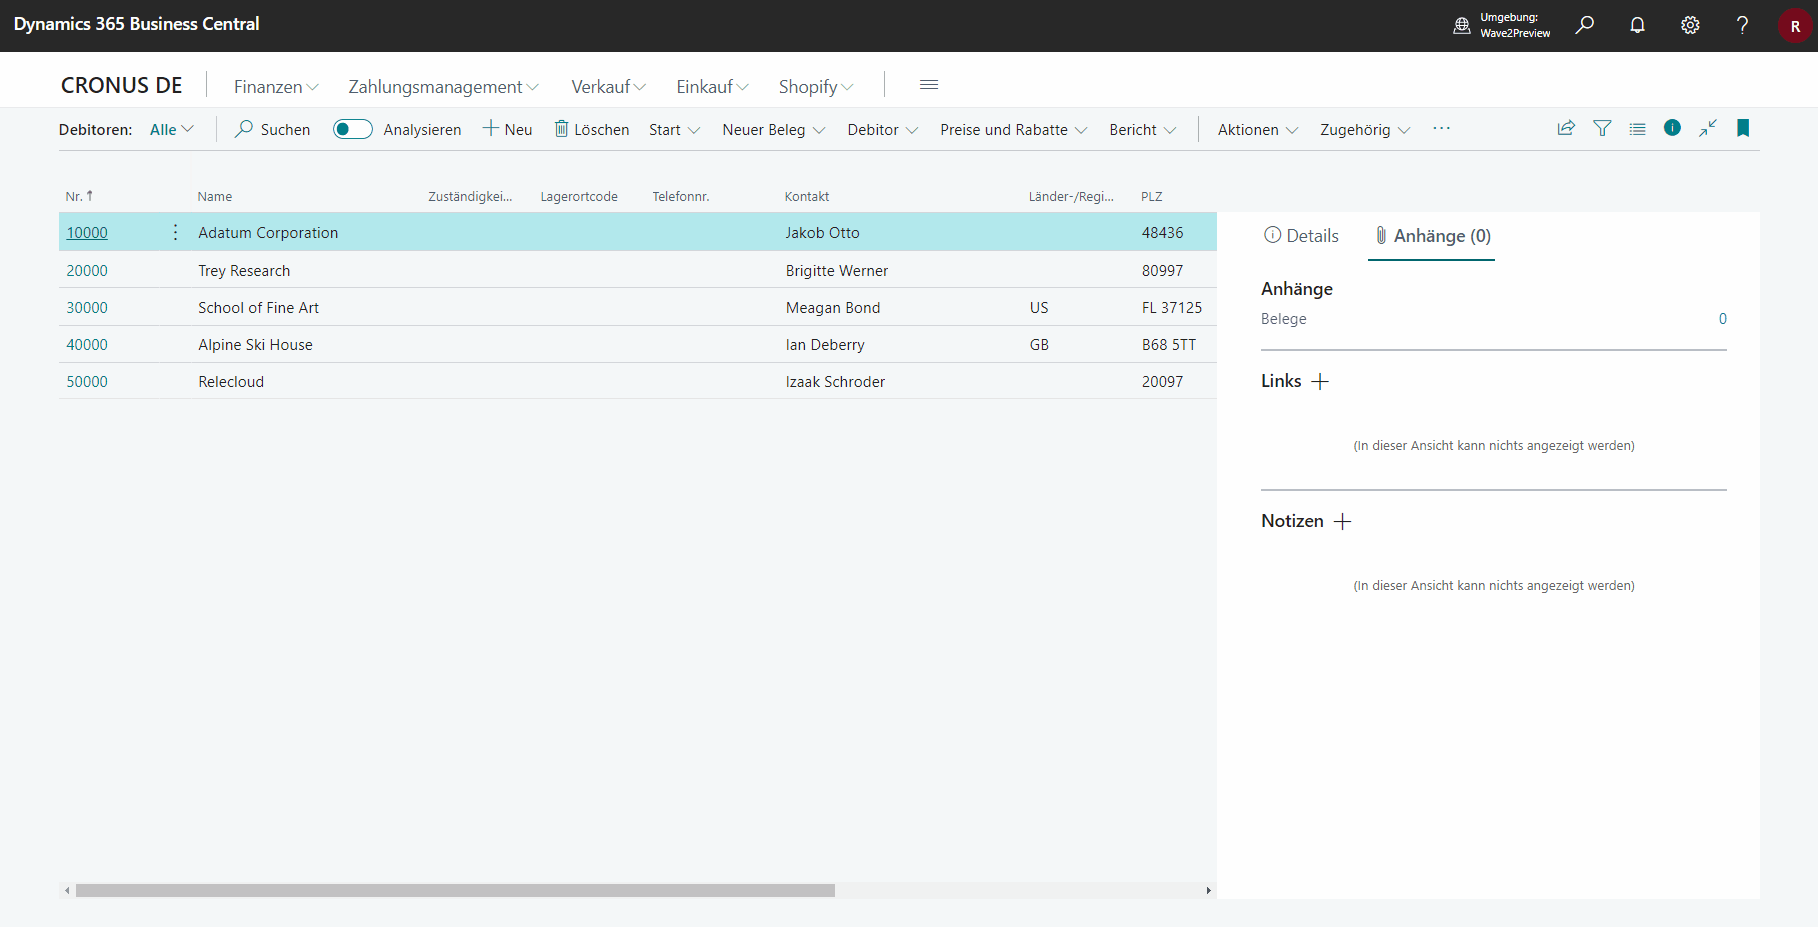Open customer number 40000 link
This screenshot has width=1818, height=927.
point(87,345)
